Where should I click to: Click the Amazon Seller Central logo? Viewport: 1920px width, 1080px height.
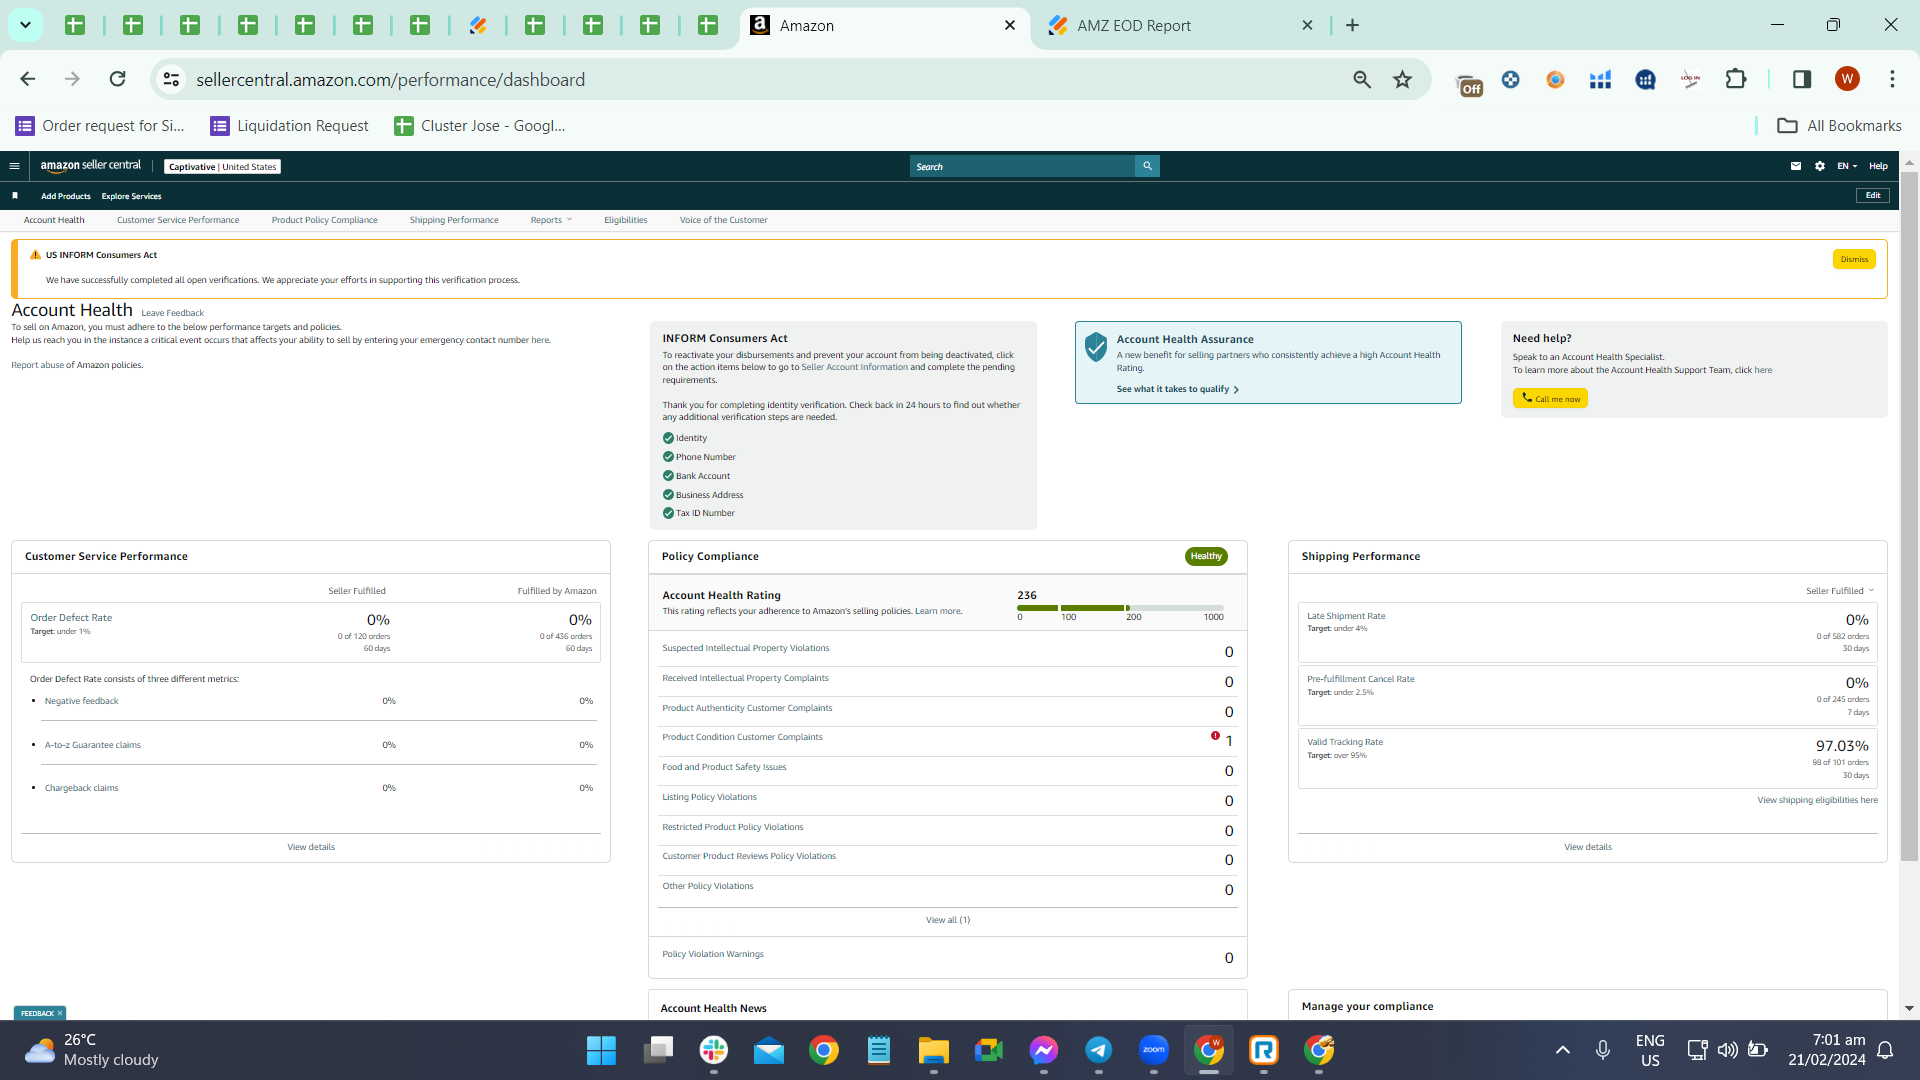(91, 166)
